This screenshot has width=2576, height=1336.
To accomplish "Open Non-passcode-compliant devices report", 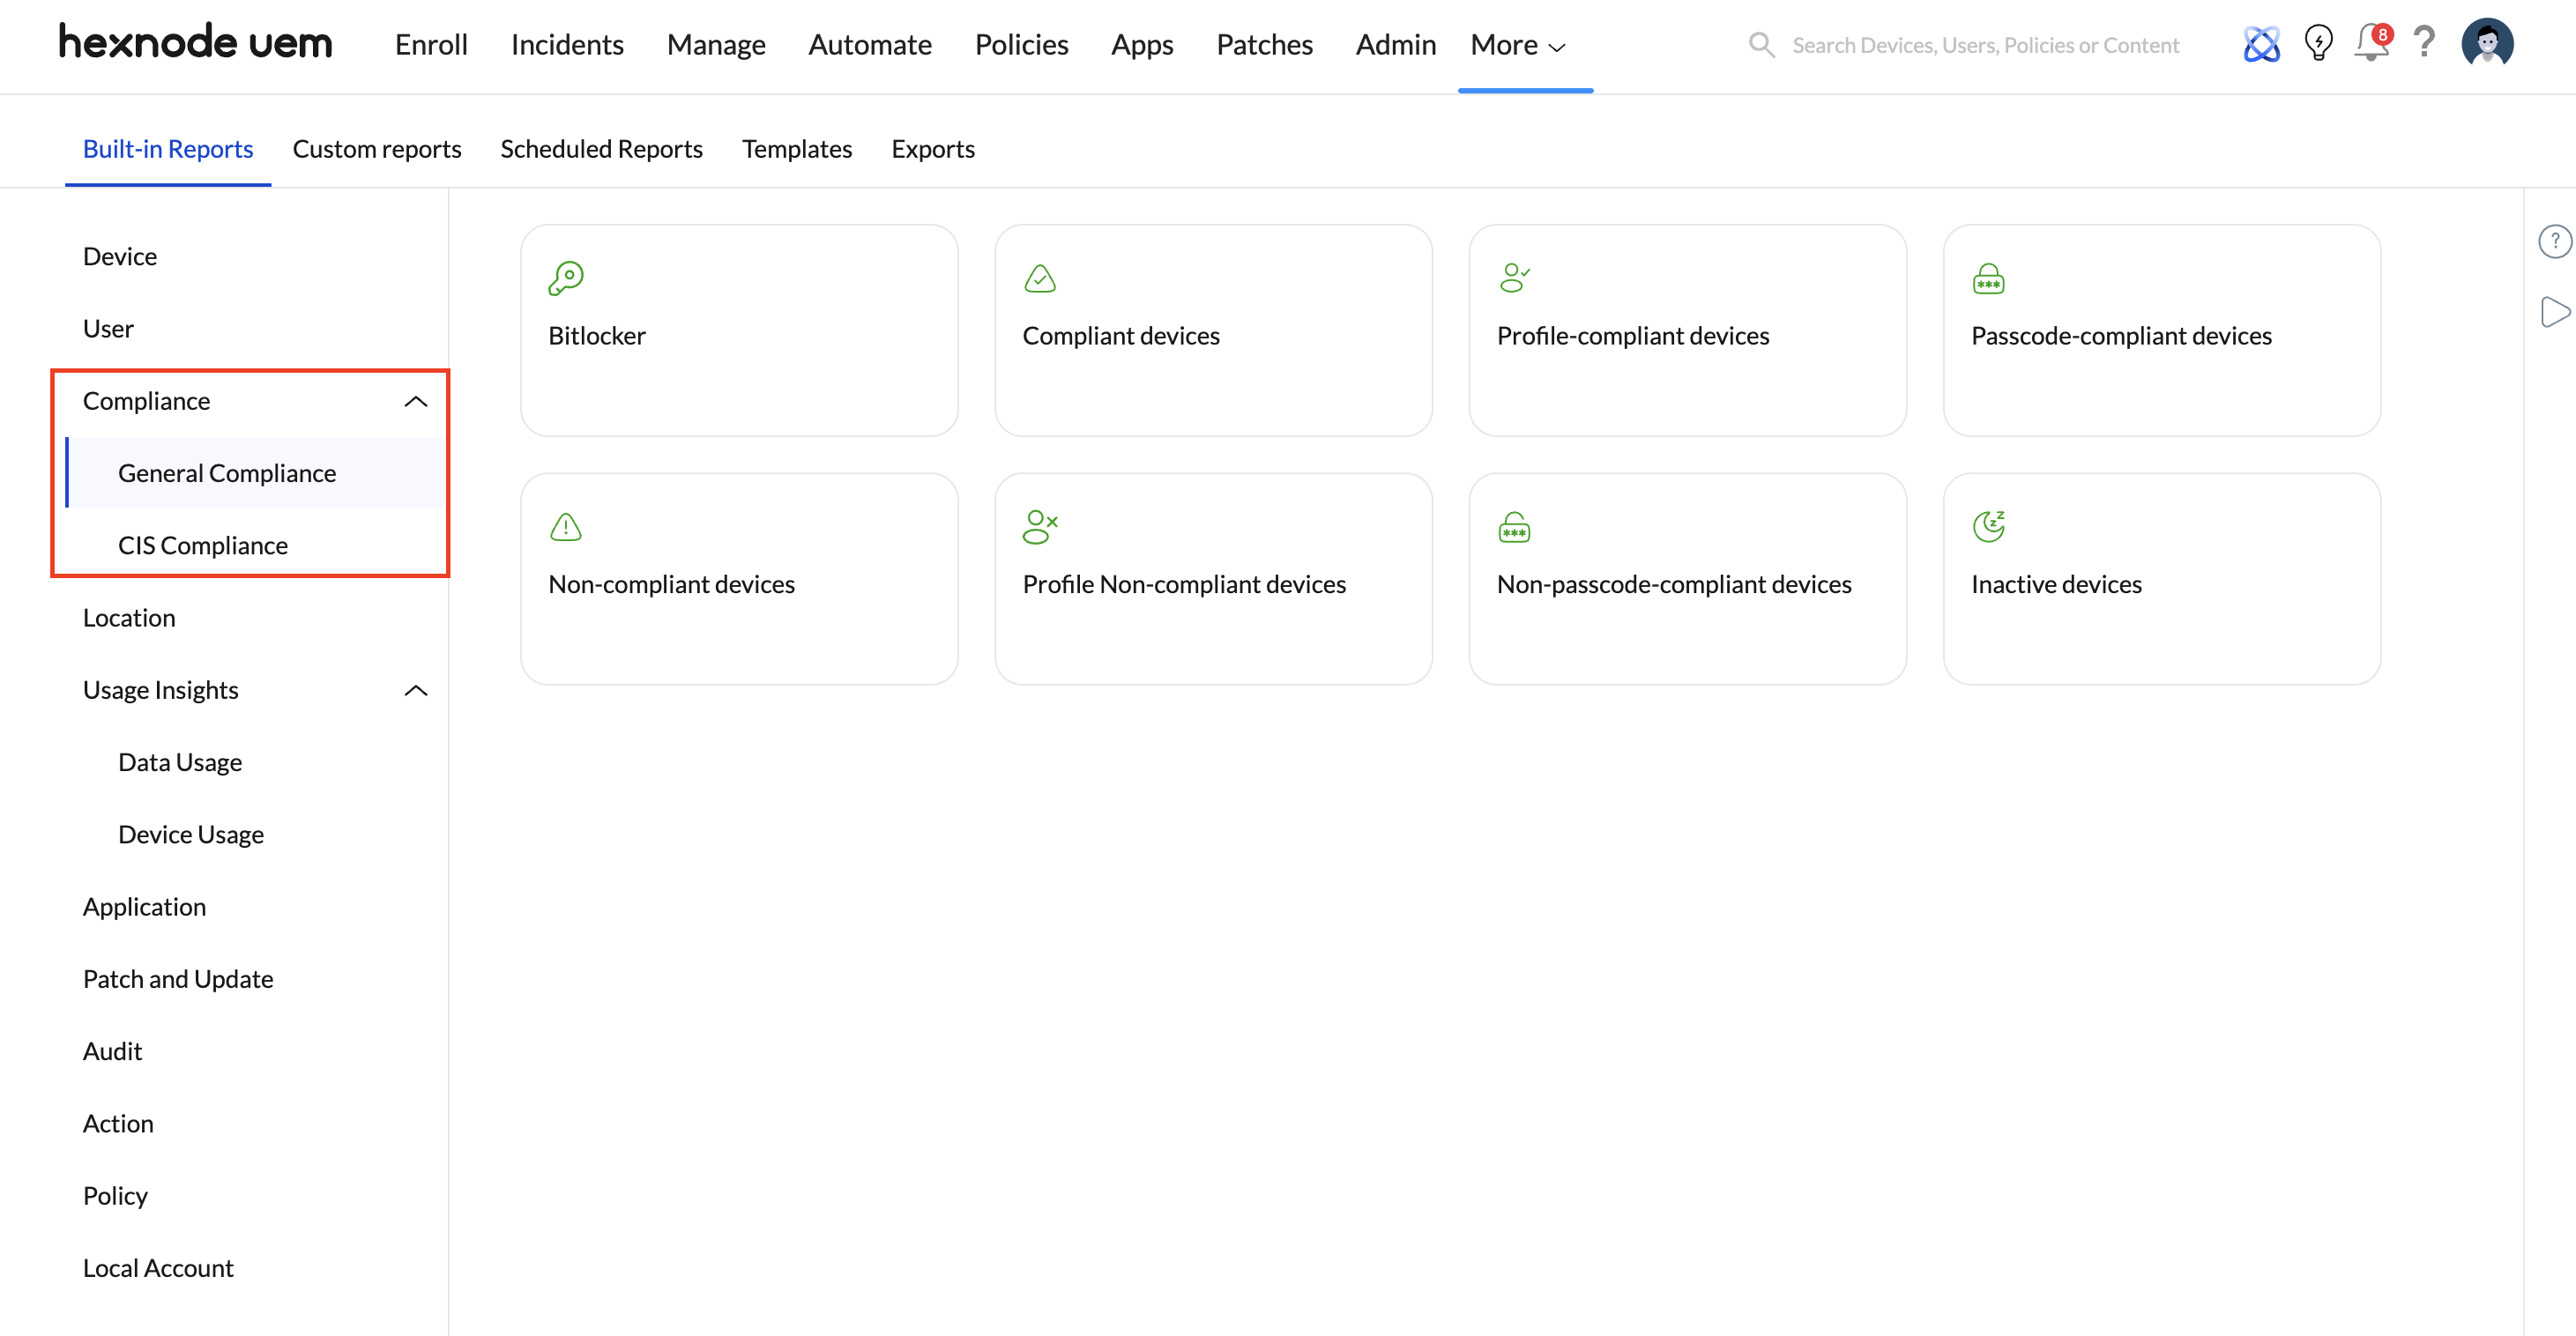I will coord(1687,579).
